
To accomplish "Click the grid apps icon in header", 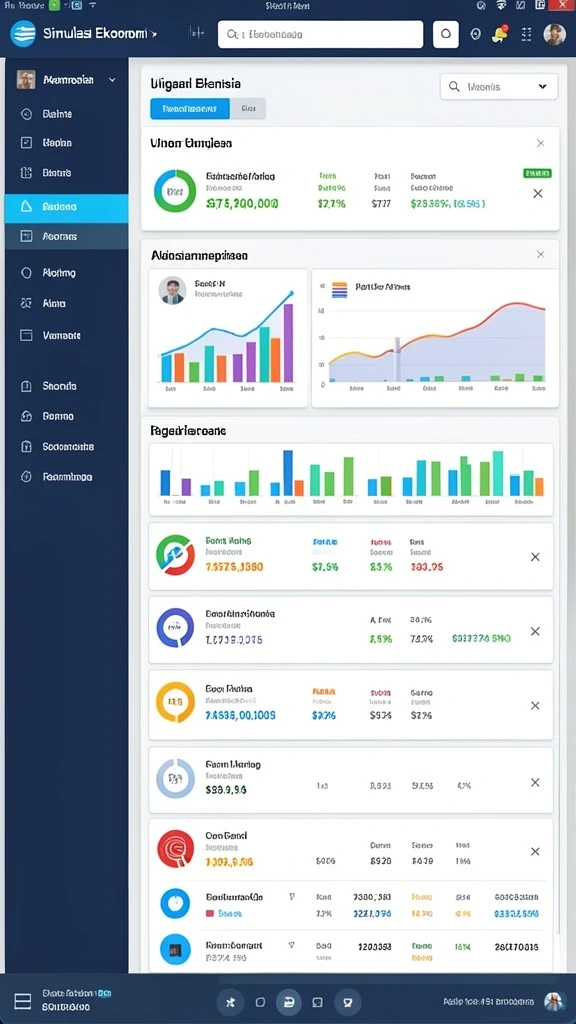I will pyautogui.click(x=526, y=34).
